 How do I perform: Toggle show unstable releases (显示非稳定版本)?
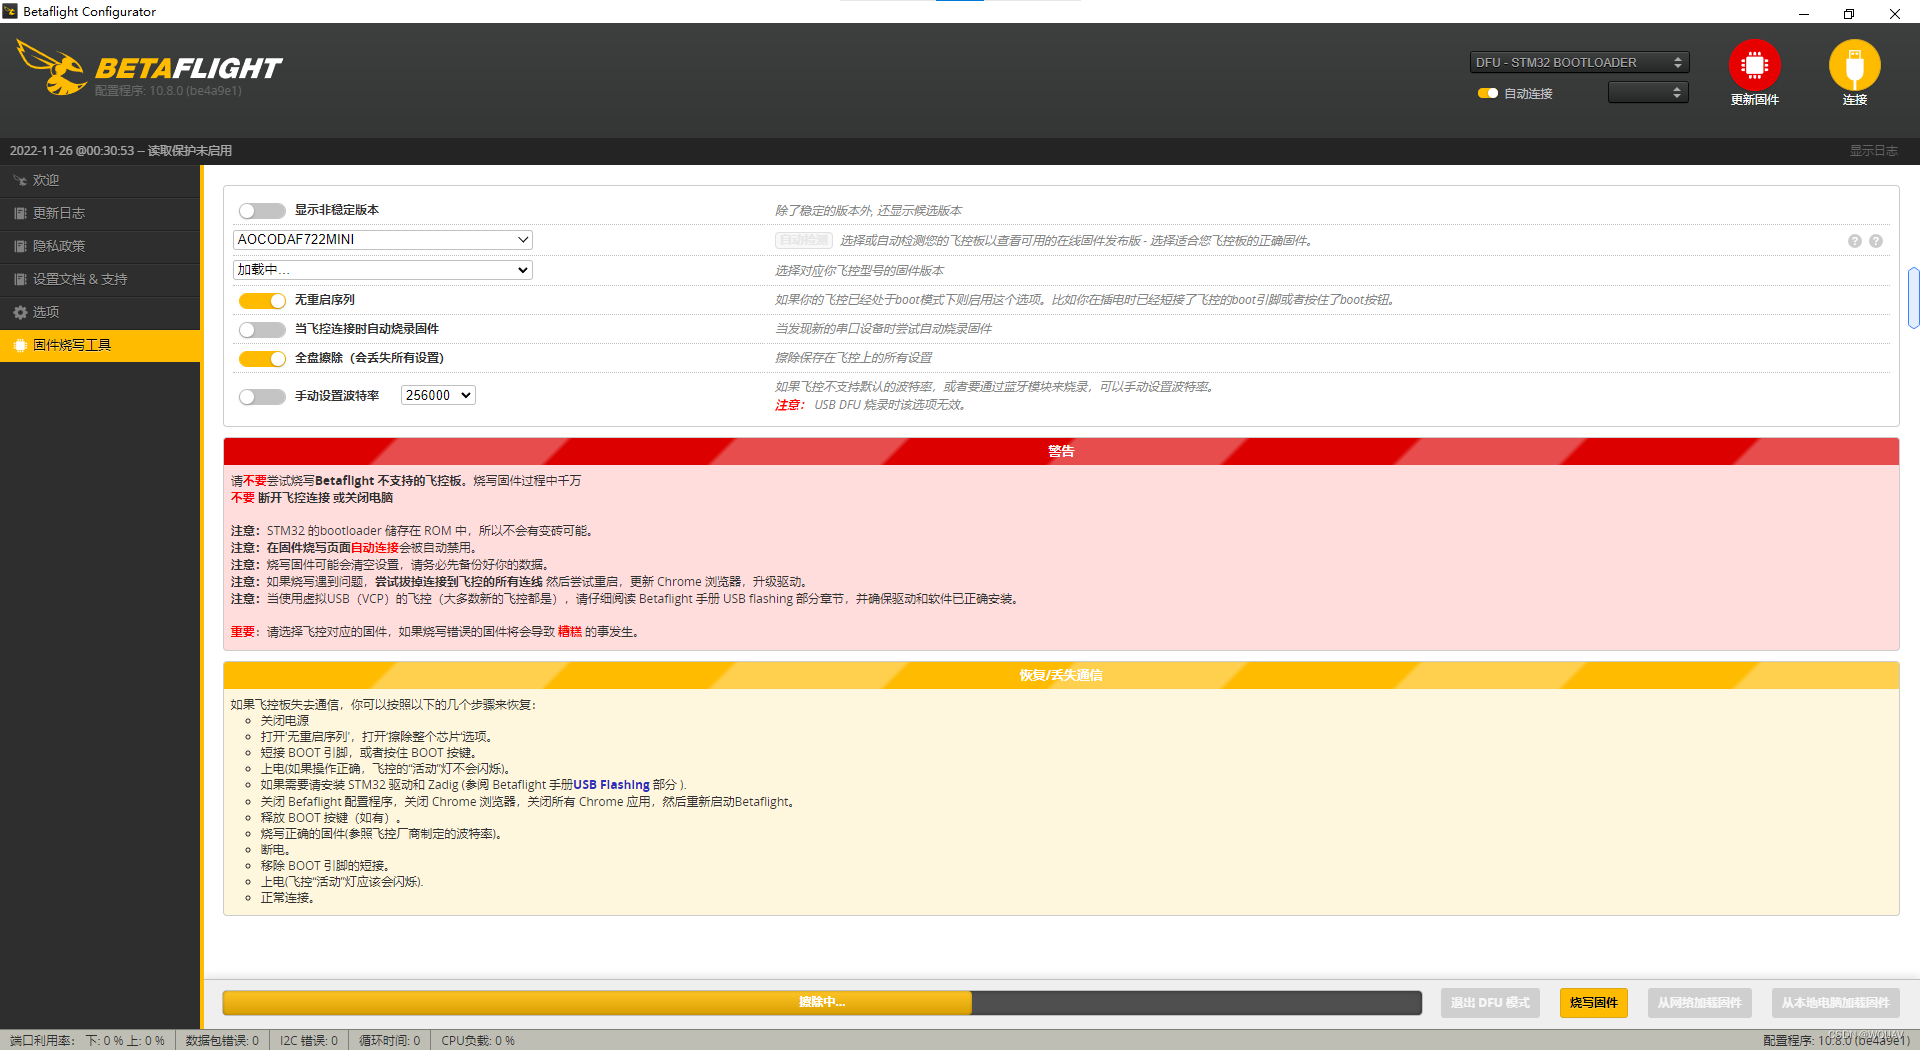pyautogui.click(x=262, y=211)
